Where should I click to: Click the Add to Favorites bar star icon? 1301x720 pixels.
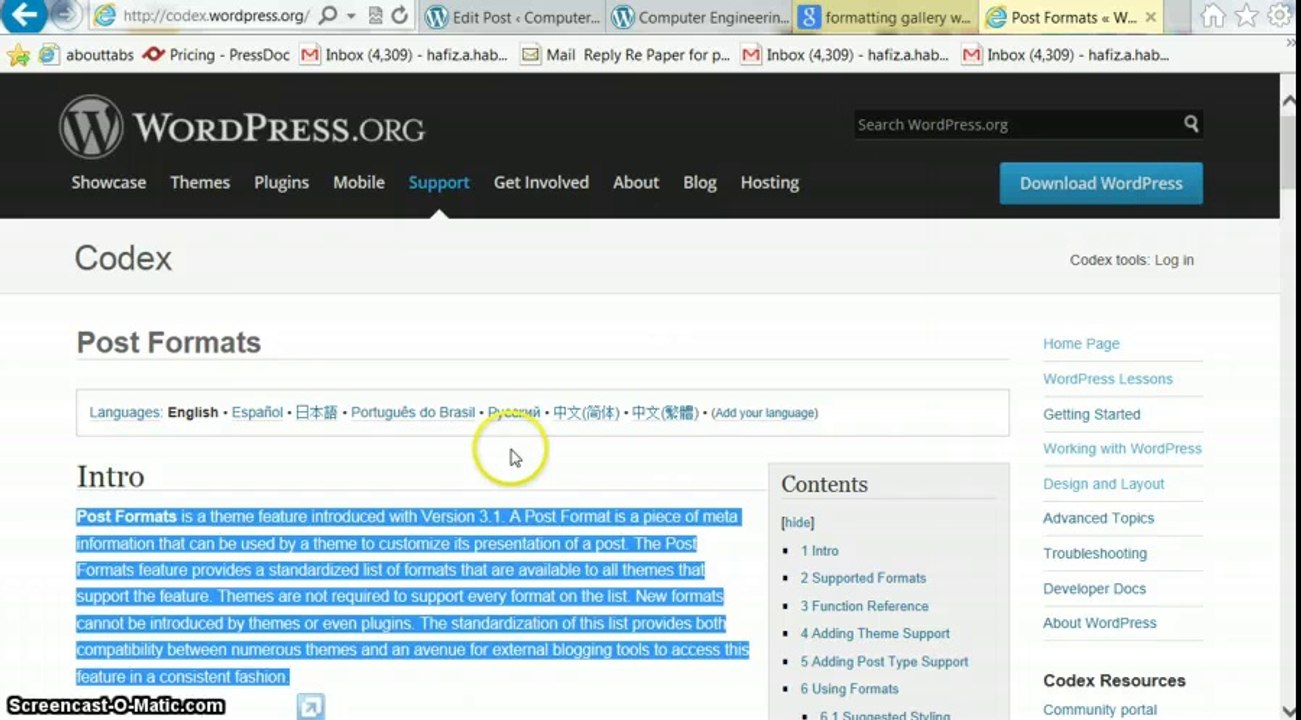(17, 55)
